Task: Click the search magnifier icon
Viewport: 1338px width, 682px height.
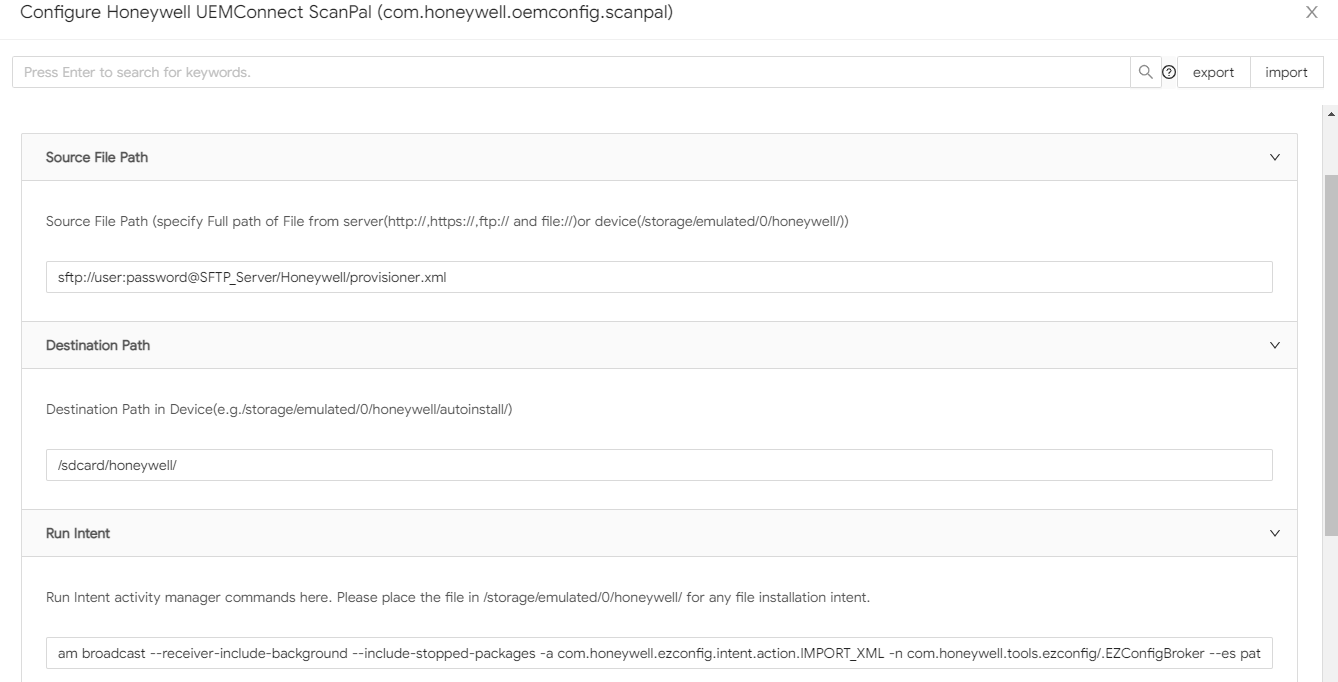Action: [x=1146, y=72]
